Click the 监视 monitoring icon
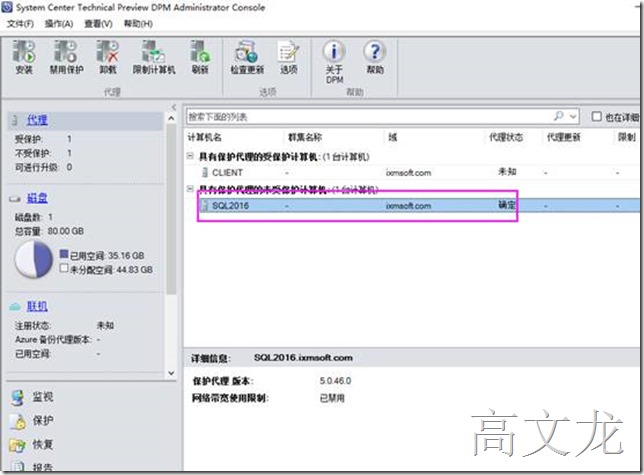644x475 pixels. (x=17, y=397)
